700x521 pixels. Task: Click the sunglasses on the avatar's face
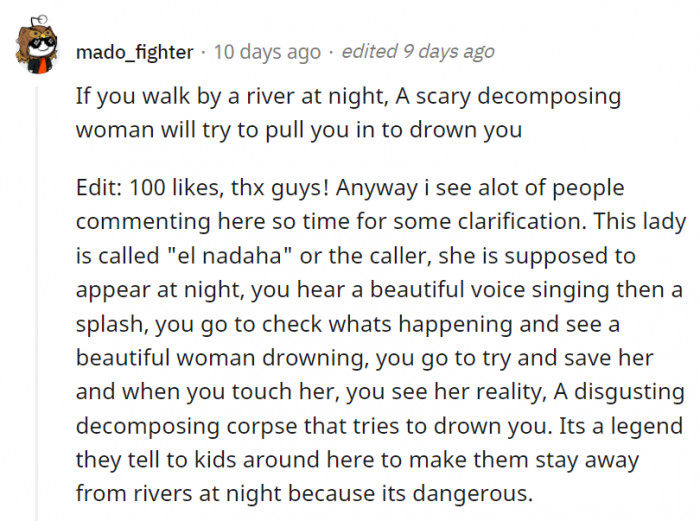tap(42, 44)
